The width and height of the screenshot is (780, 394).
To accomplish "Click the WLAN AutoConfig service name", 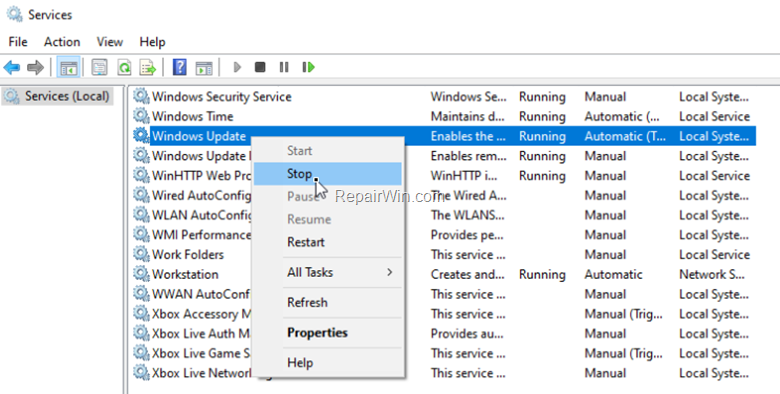I will coord(201,215).
